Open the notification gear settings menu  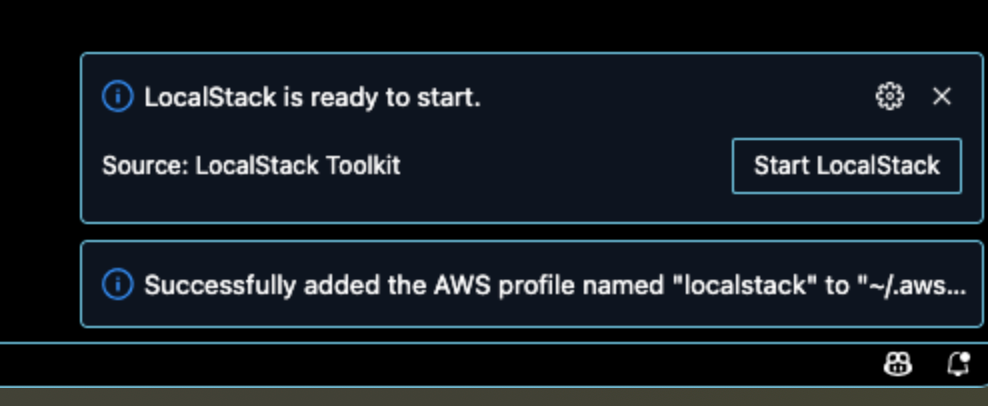click(889, 96)
